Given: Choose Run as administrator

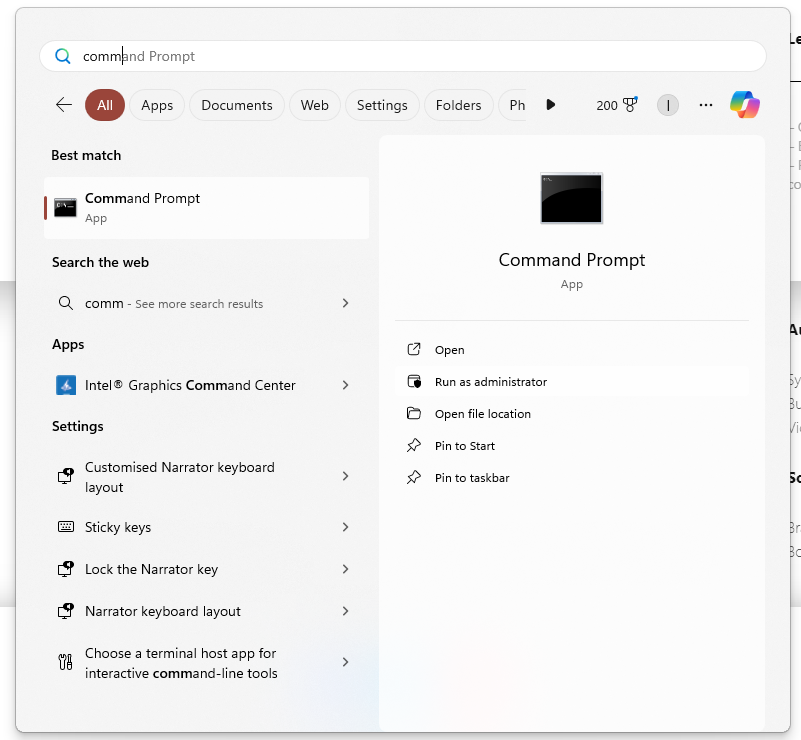Looking at the screenshot, I should tap(490, 382).
